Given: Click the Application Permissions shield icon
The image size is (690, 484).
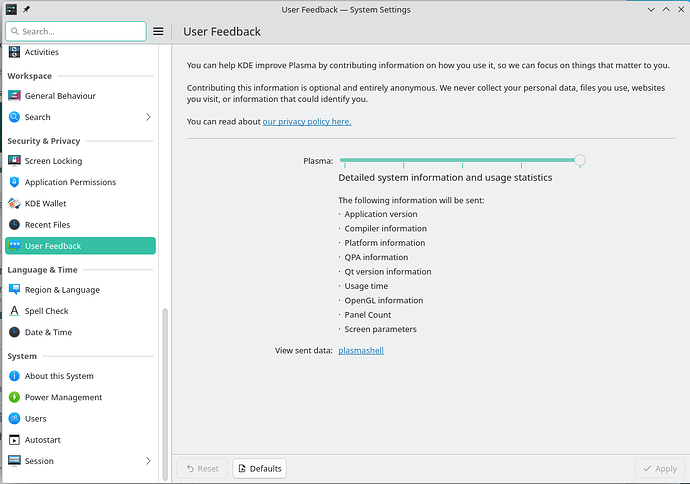Looking at the screenshot, I should (x=14, y=182).
